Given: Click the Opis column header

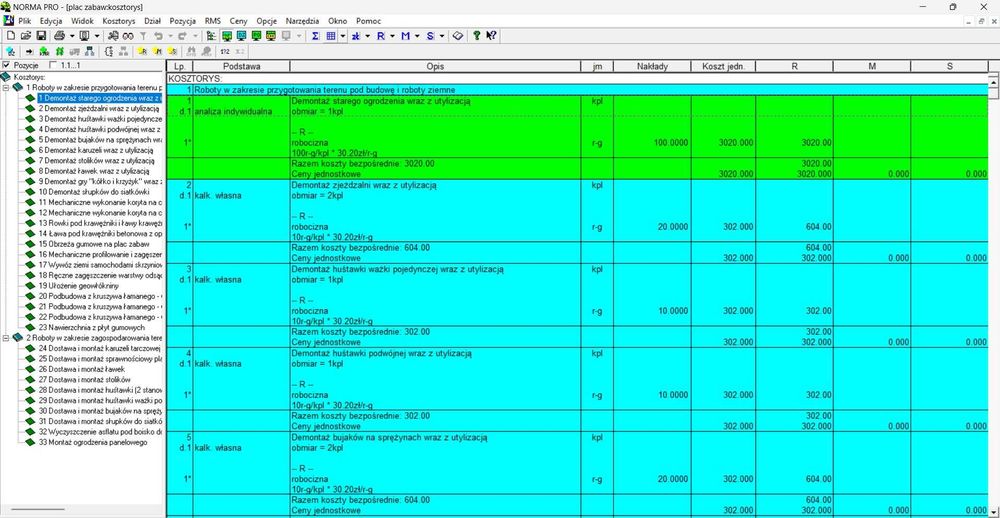Looking at the screenshot, I should (435, 66).
